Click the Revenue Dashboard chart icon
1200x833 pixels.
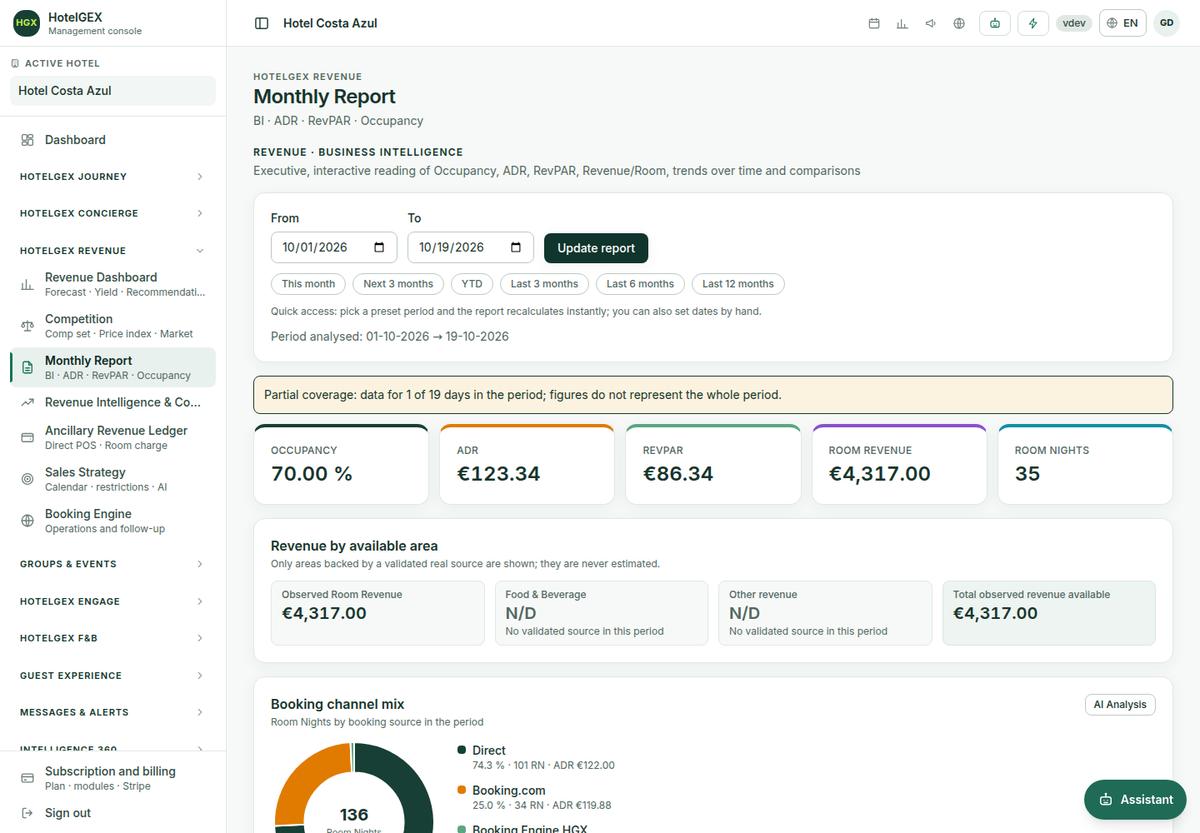(x=27, y=284)
